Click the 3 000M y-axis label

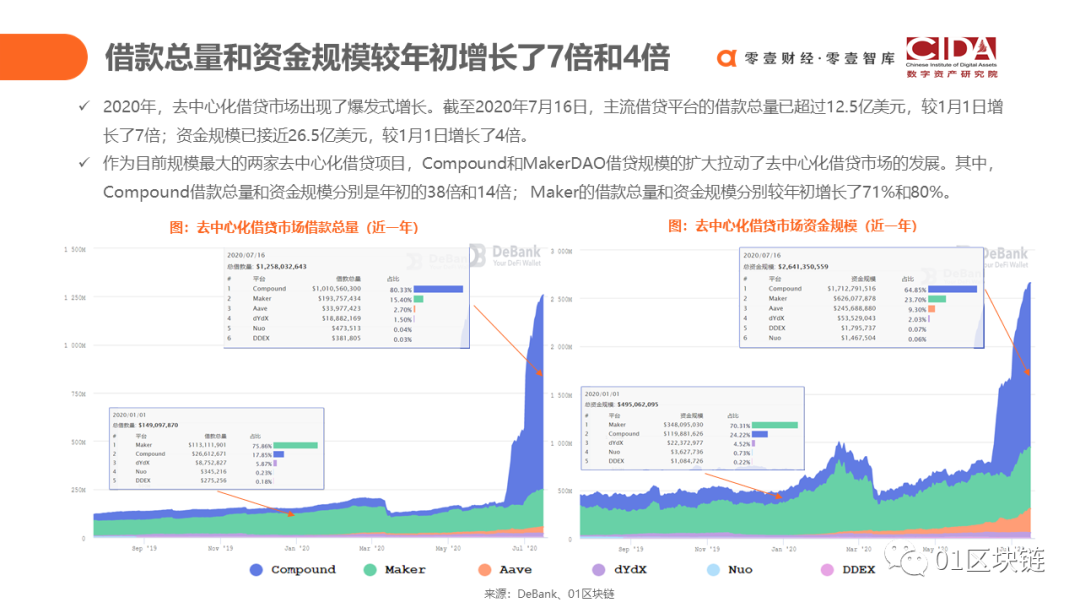pos(561,251)
